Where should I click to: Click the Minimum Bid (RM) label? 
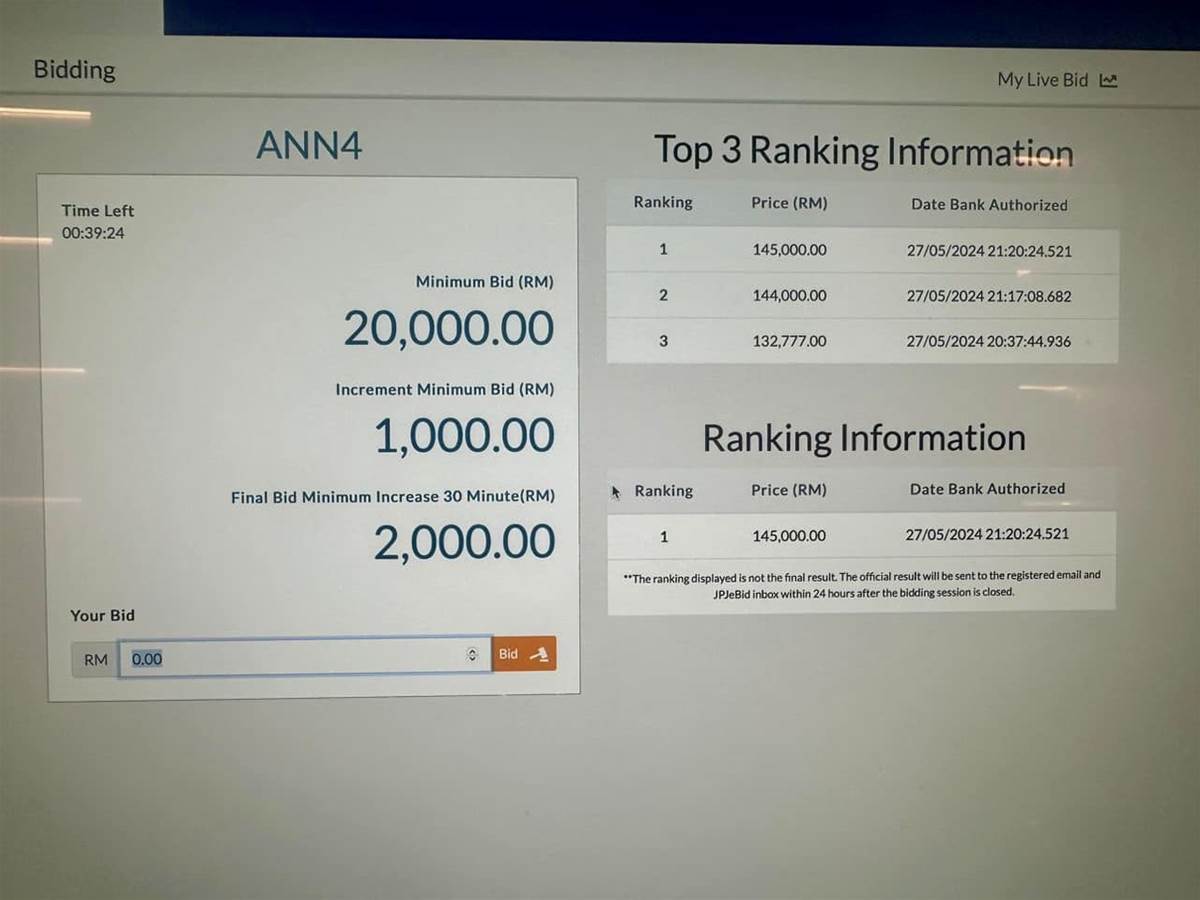[485, 282]
